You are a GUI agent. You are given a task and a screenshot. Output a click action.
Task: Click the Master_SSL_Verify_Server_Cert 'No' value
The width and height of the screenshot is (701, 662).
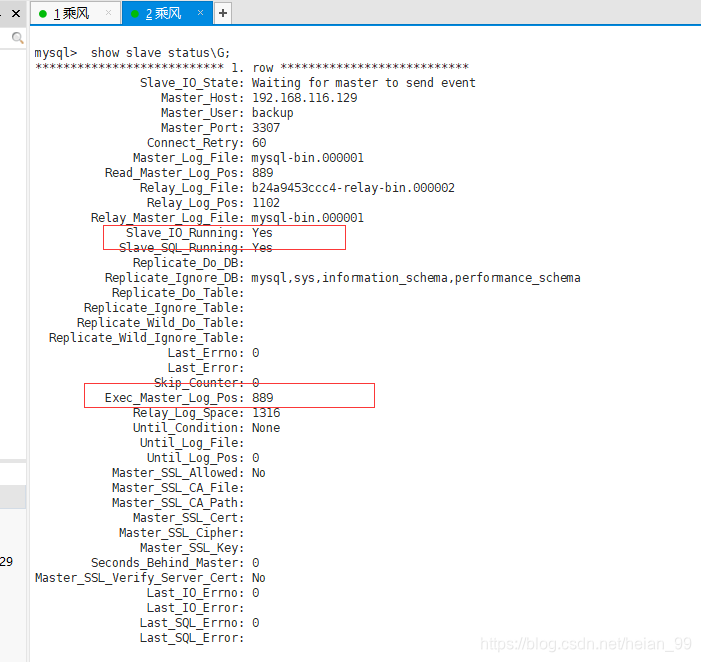[x=258, y=578]
